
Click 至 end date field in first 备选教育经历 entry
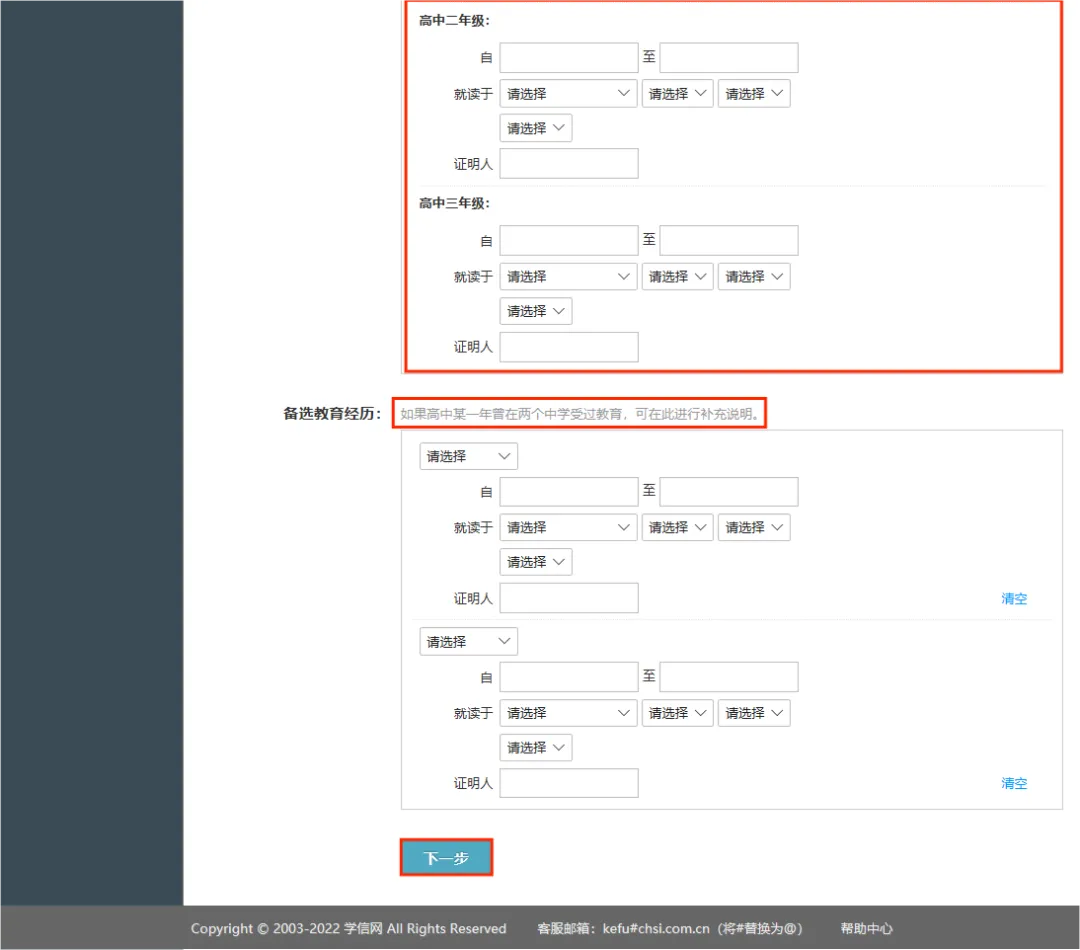click(728, 492)
